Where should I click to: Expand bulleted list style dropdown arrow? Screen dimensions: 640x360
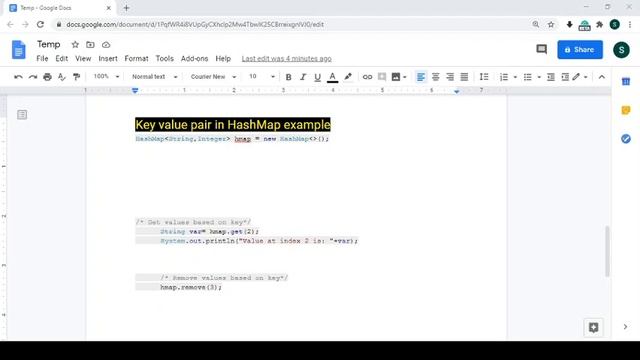click(x=539, y=77)
